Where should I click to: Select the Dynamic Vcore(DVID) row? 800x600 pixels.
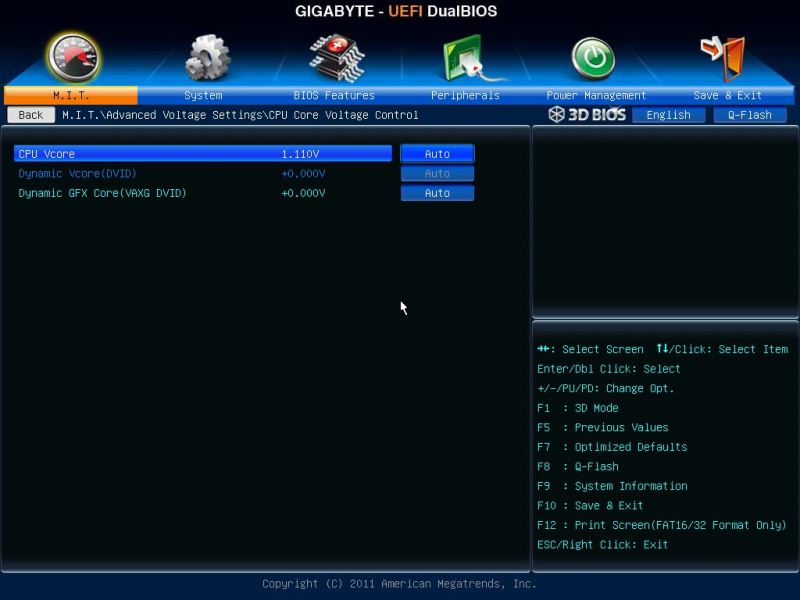click(203, 173)
